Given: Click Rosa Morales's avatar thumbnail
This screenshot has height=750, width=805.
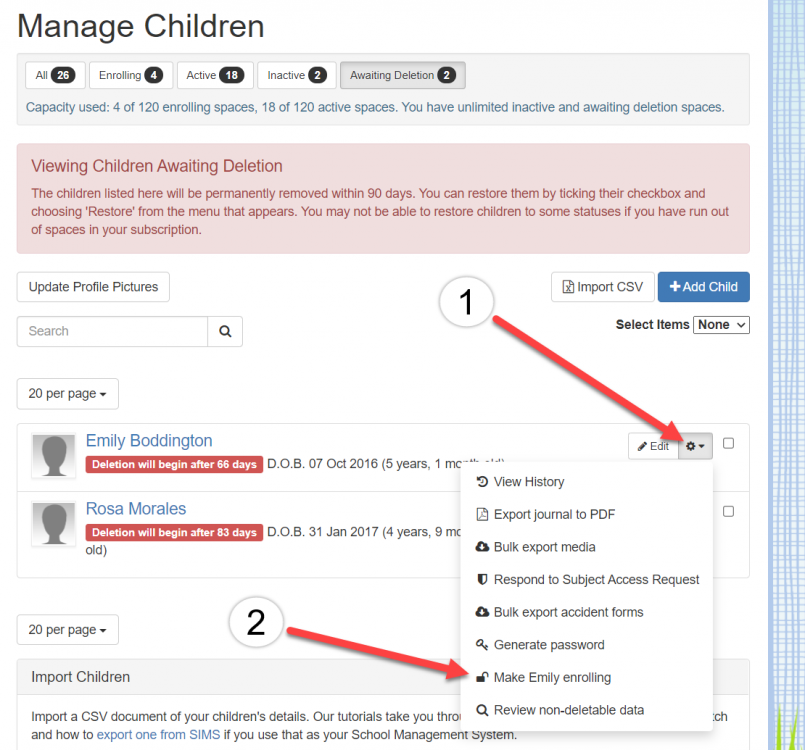Looking at the screenshot, I should (x=53, y=524).
